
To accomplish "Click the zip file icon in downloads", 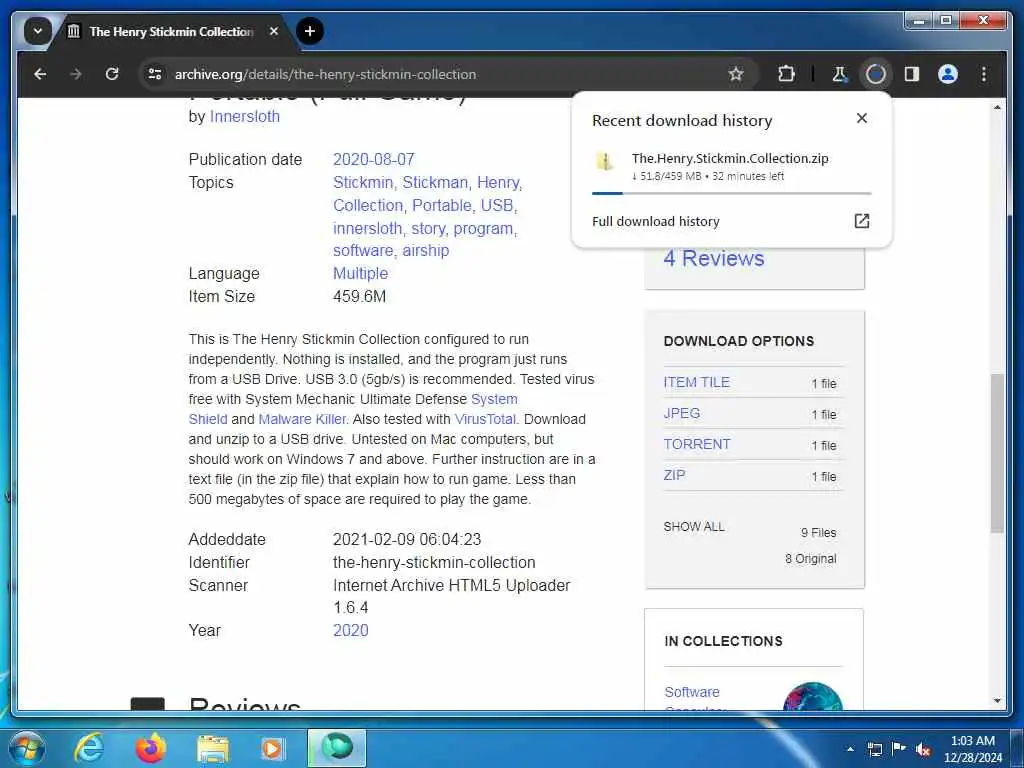I will pos(605,161).
